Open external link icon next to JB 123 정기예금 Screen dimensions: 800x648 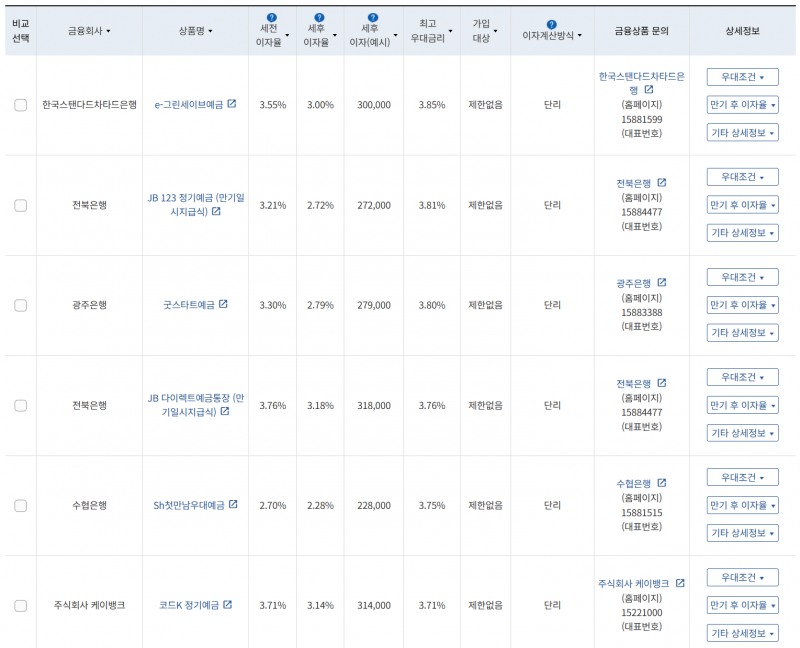tap(216, 211)
